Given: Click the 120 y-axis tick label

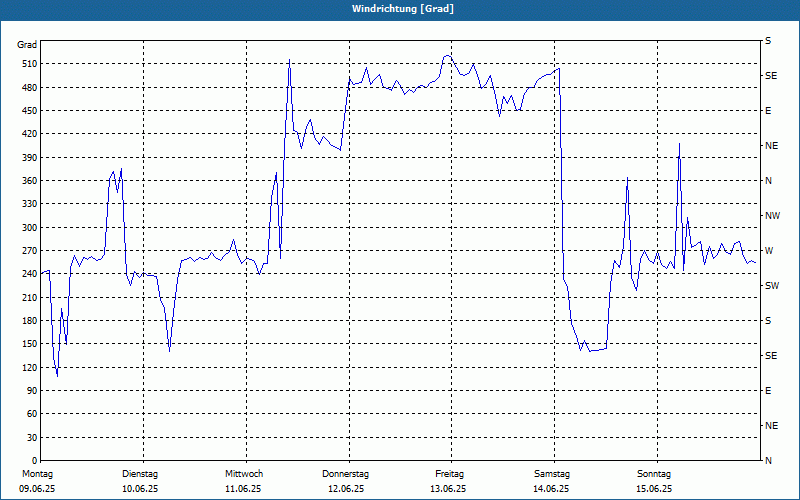Looking at the screenshot, I should click(30, 367).
